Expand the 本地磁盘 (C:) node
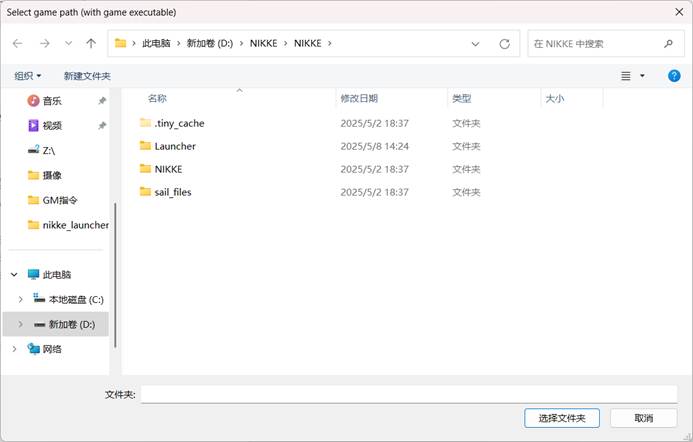The image size is (693, 442). [x=20, y=300]
